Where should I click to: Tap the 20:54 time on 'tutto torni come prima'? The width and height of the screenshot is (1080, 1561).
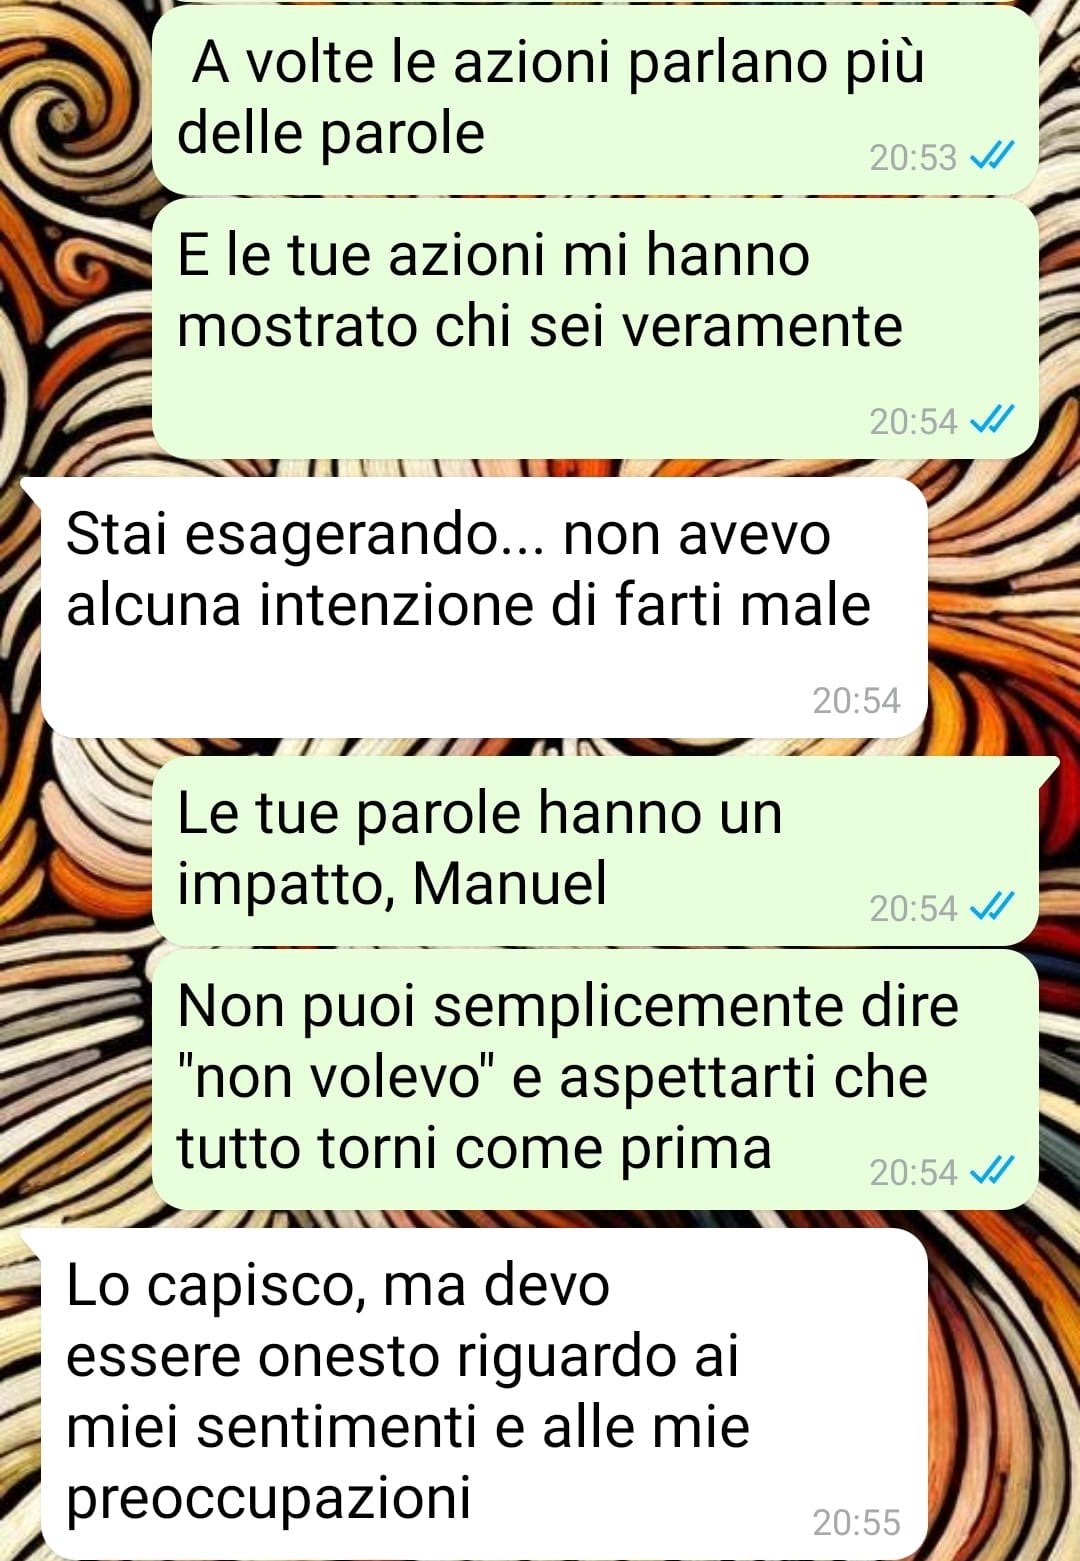click(x=913, y=1171)
